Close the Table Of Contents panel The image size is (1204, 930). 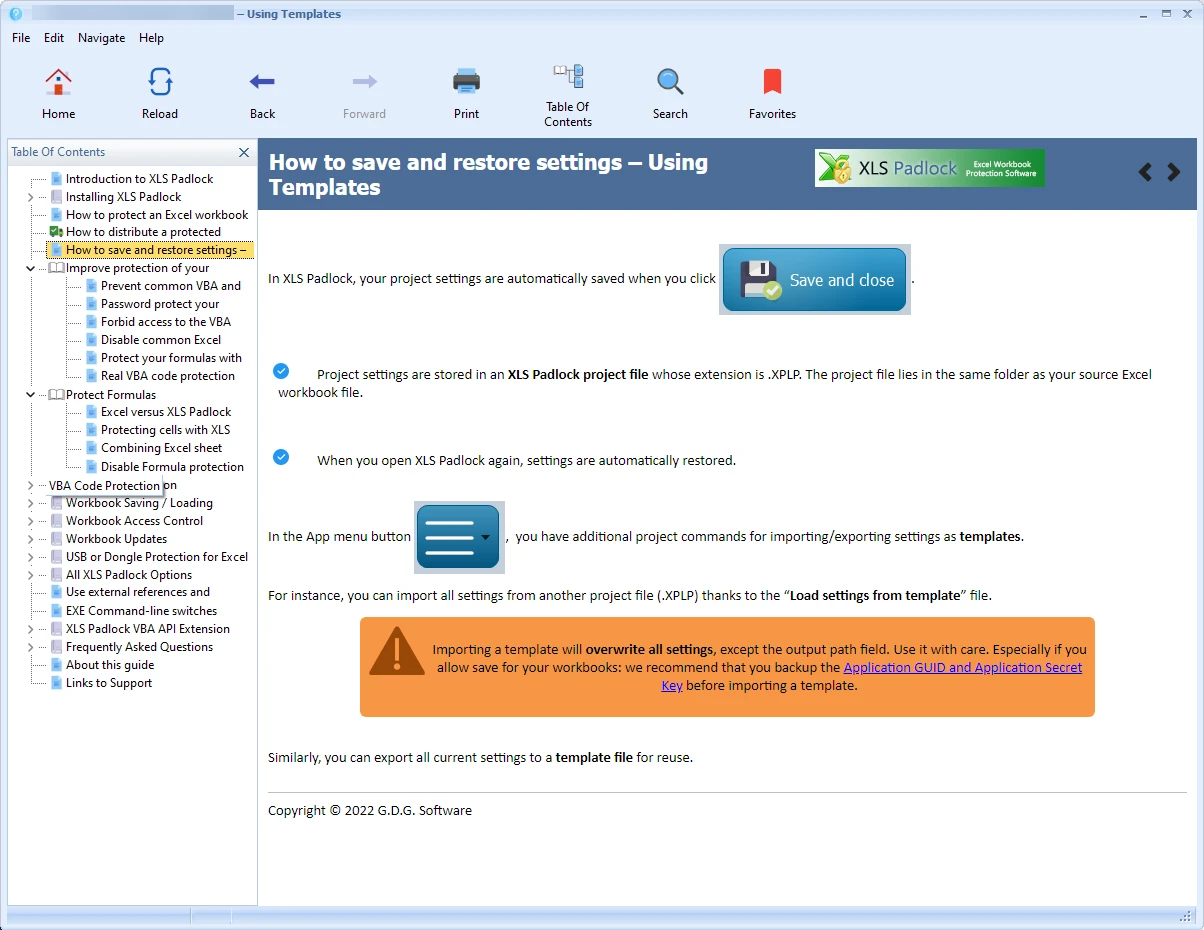pyautogui.click(x=244, y=152)
